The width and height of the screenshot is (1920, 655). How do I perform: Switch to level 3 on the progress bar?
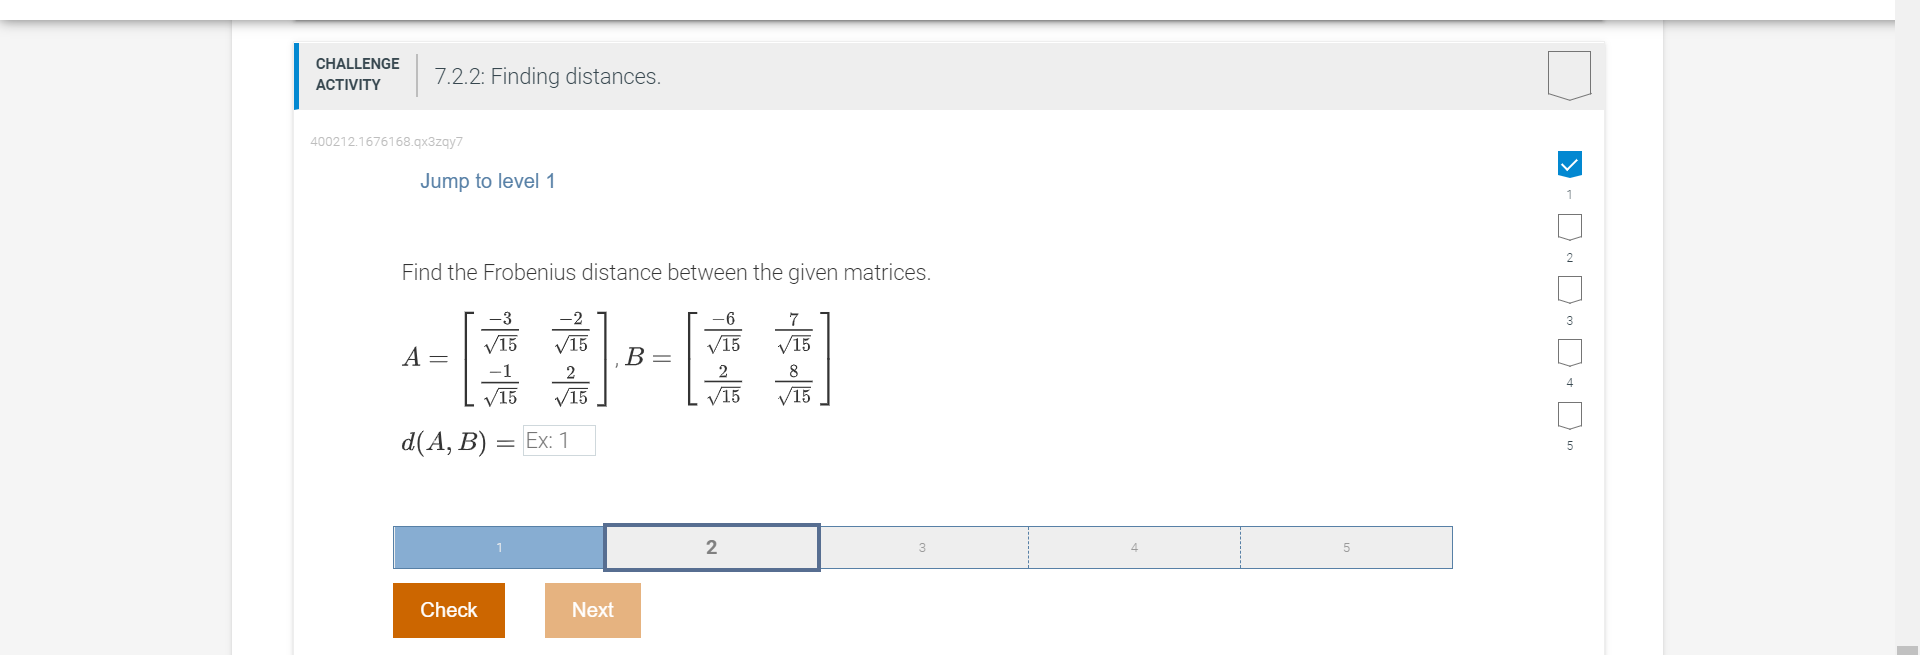click(922, 547)
